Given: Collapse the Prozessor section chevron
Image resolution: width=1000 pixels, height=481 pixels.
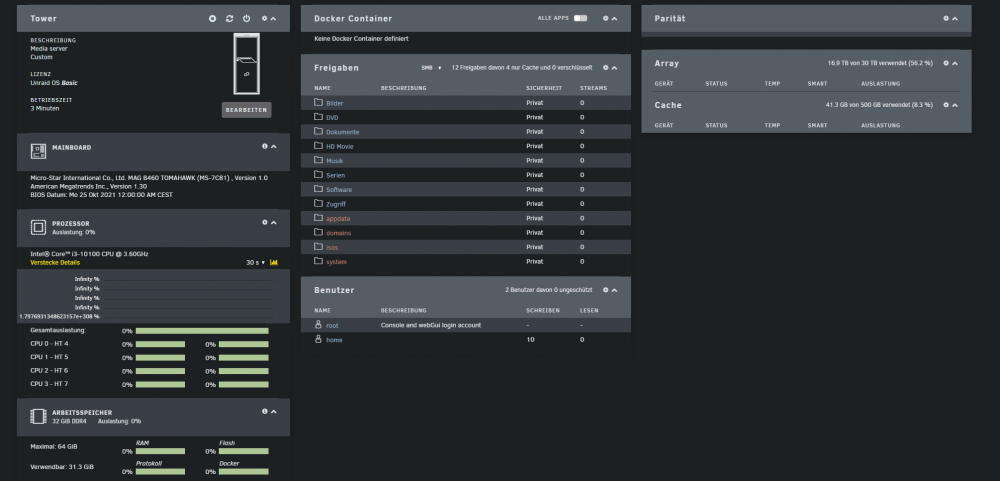Looking at the screenshot, I should 274,222.
